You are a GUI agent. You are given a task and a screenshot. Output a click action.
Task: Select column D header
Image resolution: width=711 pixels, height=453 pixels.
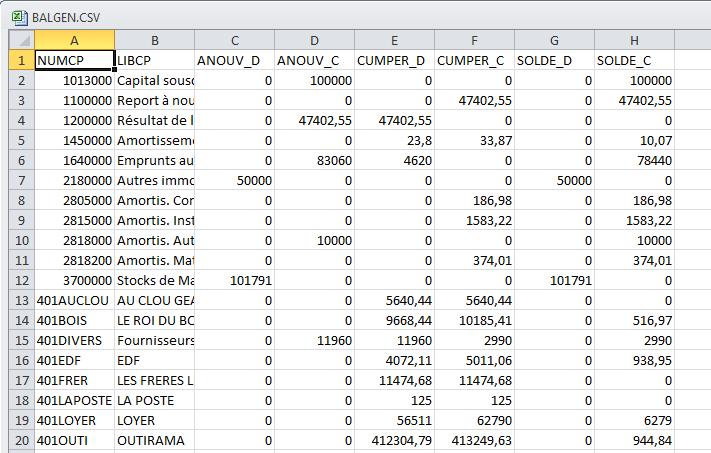click(315, 40)
